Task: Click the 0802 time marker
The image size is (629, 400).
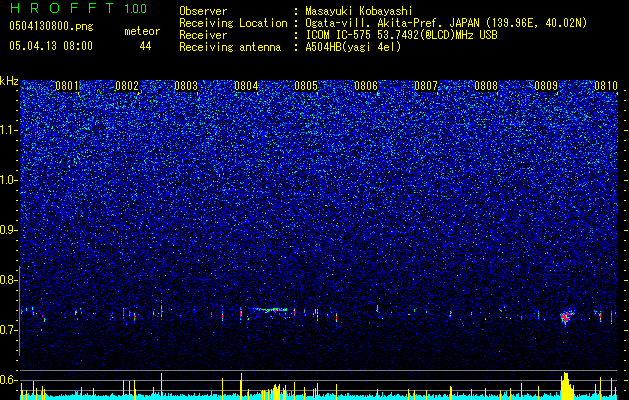Action: (127, 86)
